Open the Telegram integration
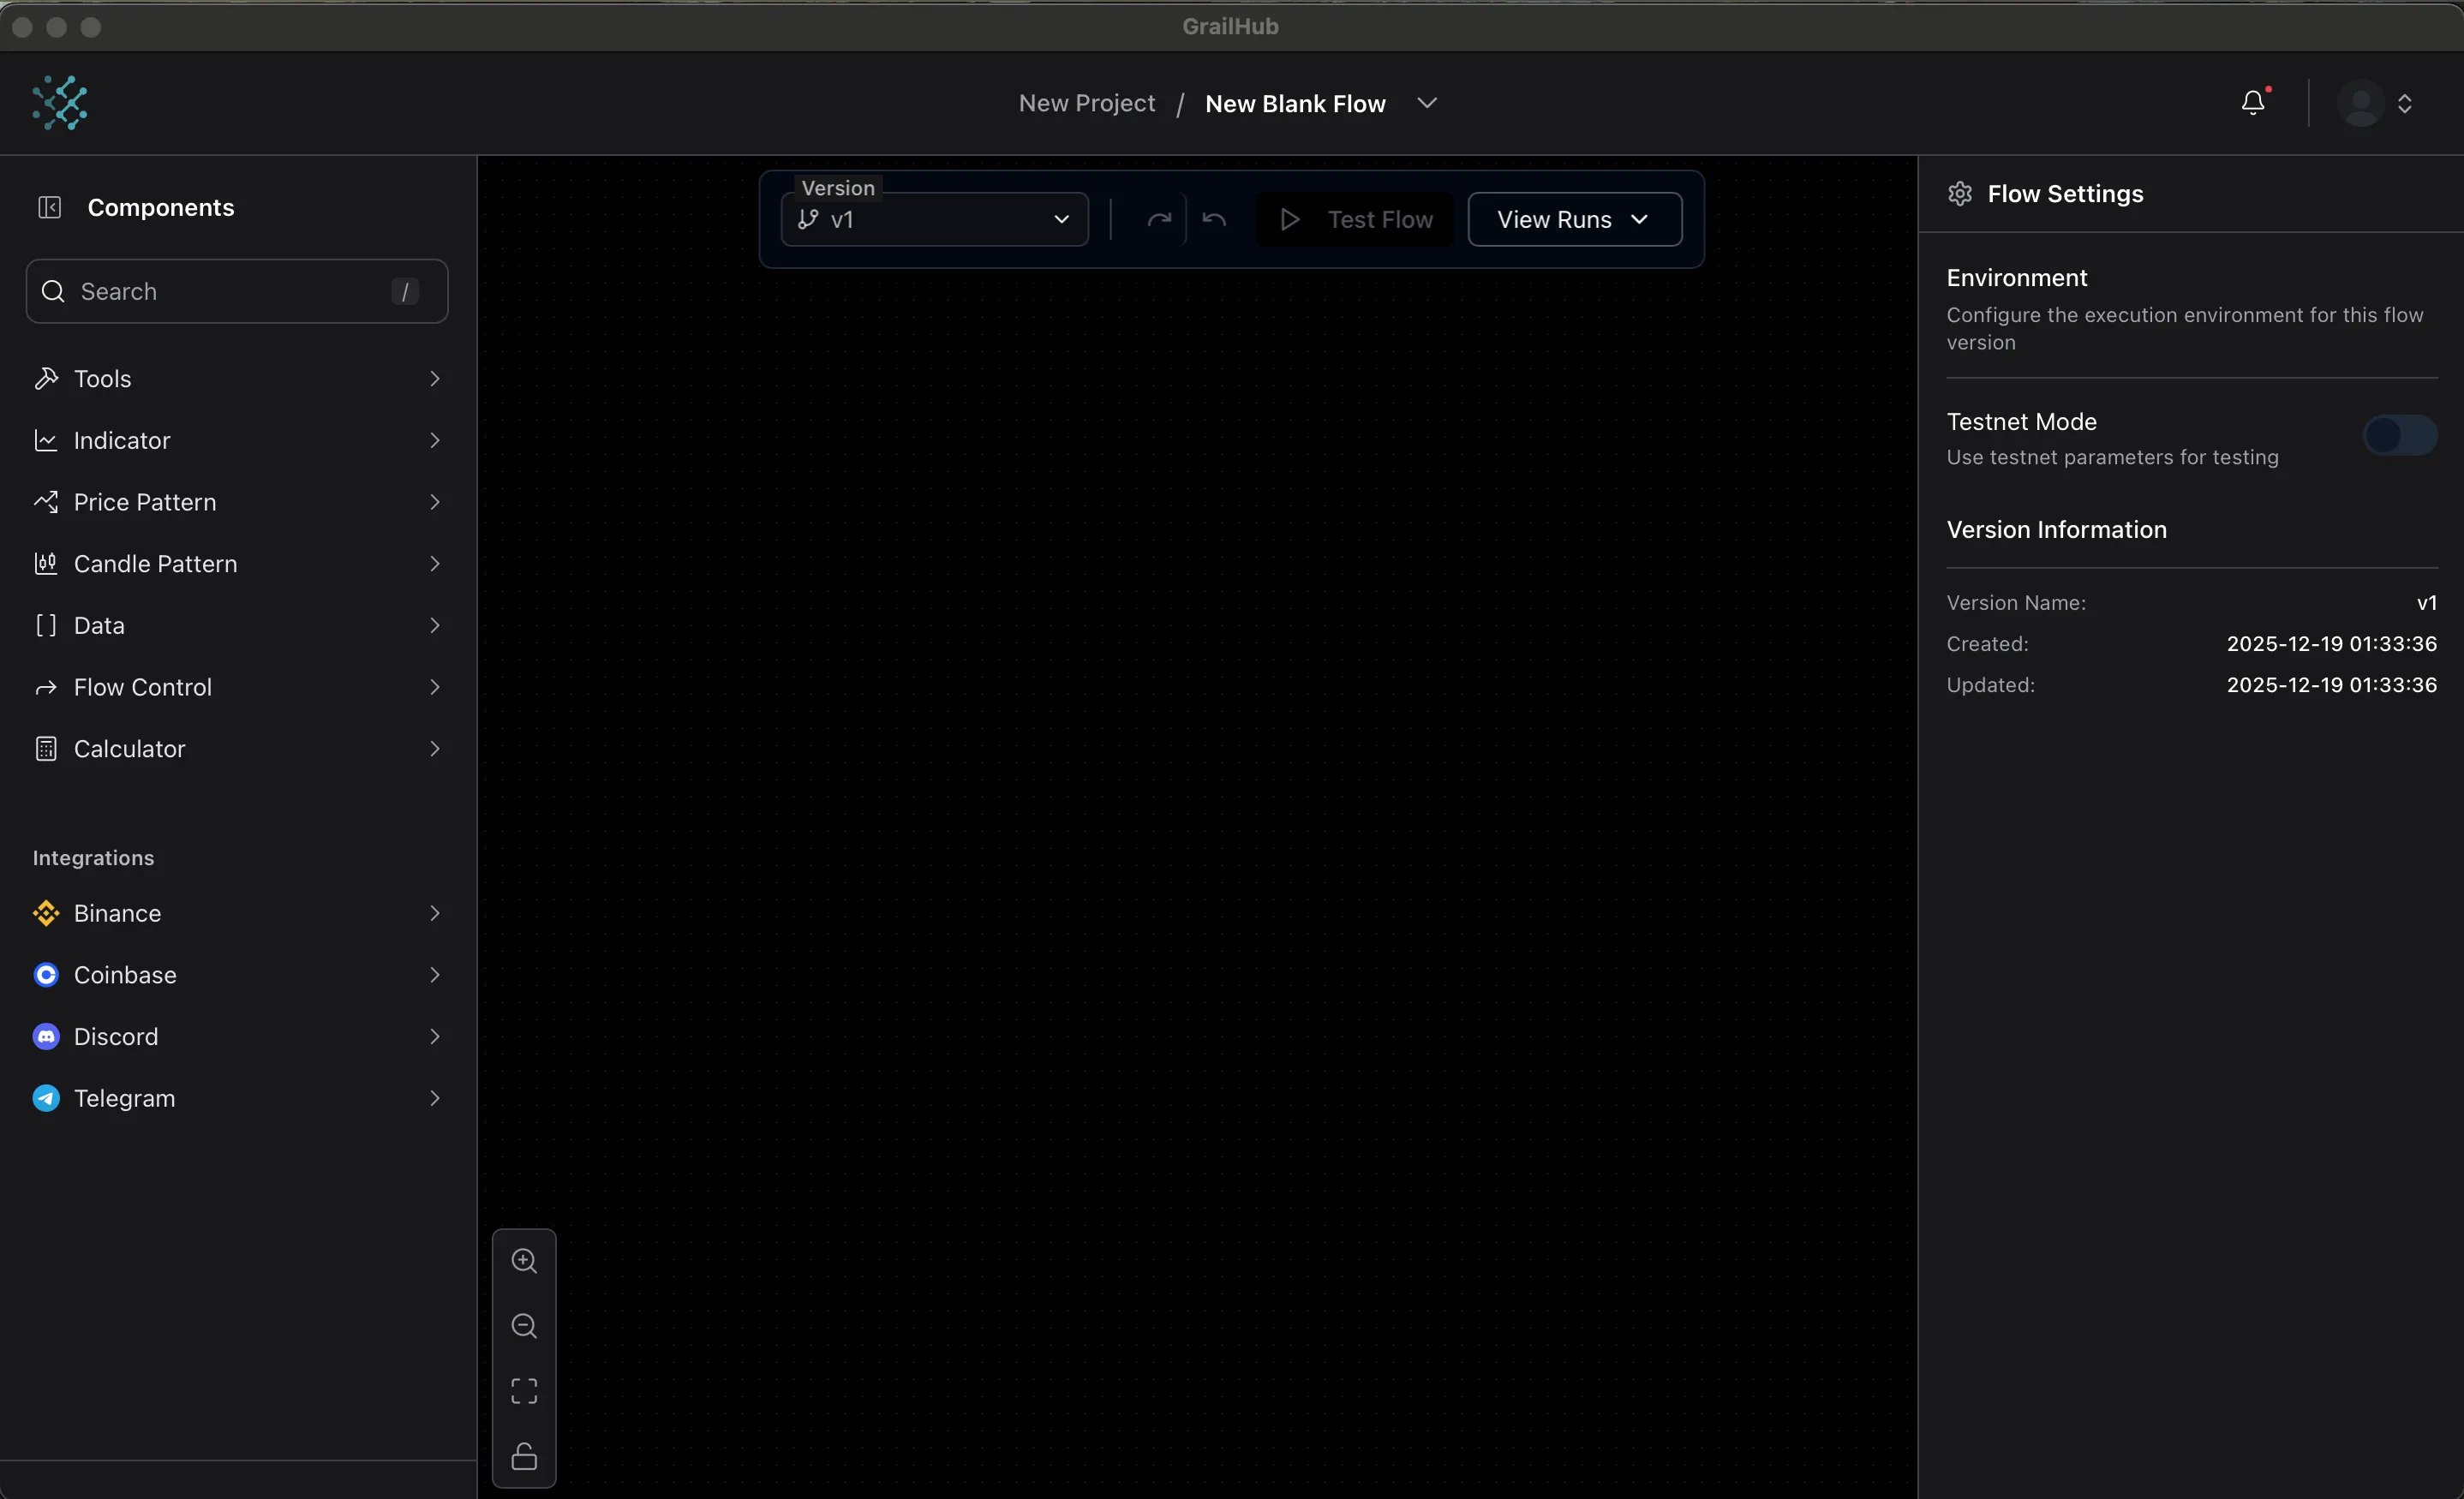This screenshot has height=1499, width=2464. click(124, 1097)
